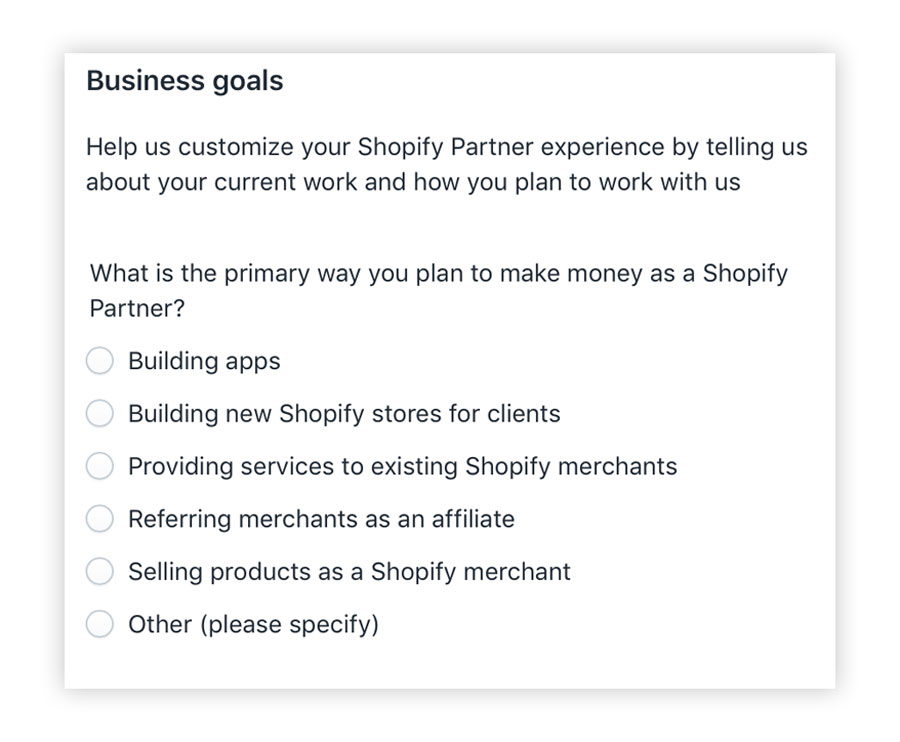900x742 pixels.
Task: Select the Building apps radio button
Action: pos(99,361)
